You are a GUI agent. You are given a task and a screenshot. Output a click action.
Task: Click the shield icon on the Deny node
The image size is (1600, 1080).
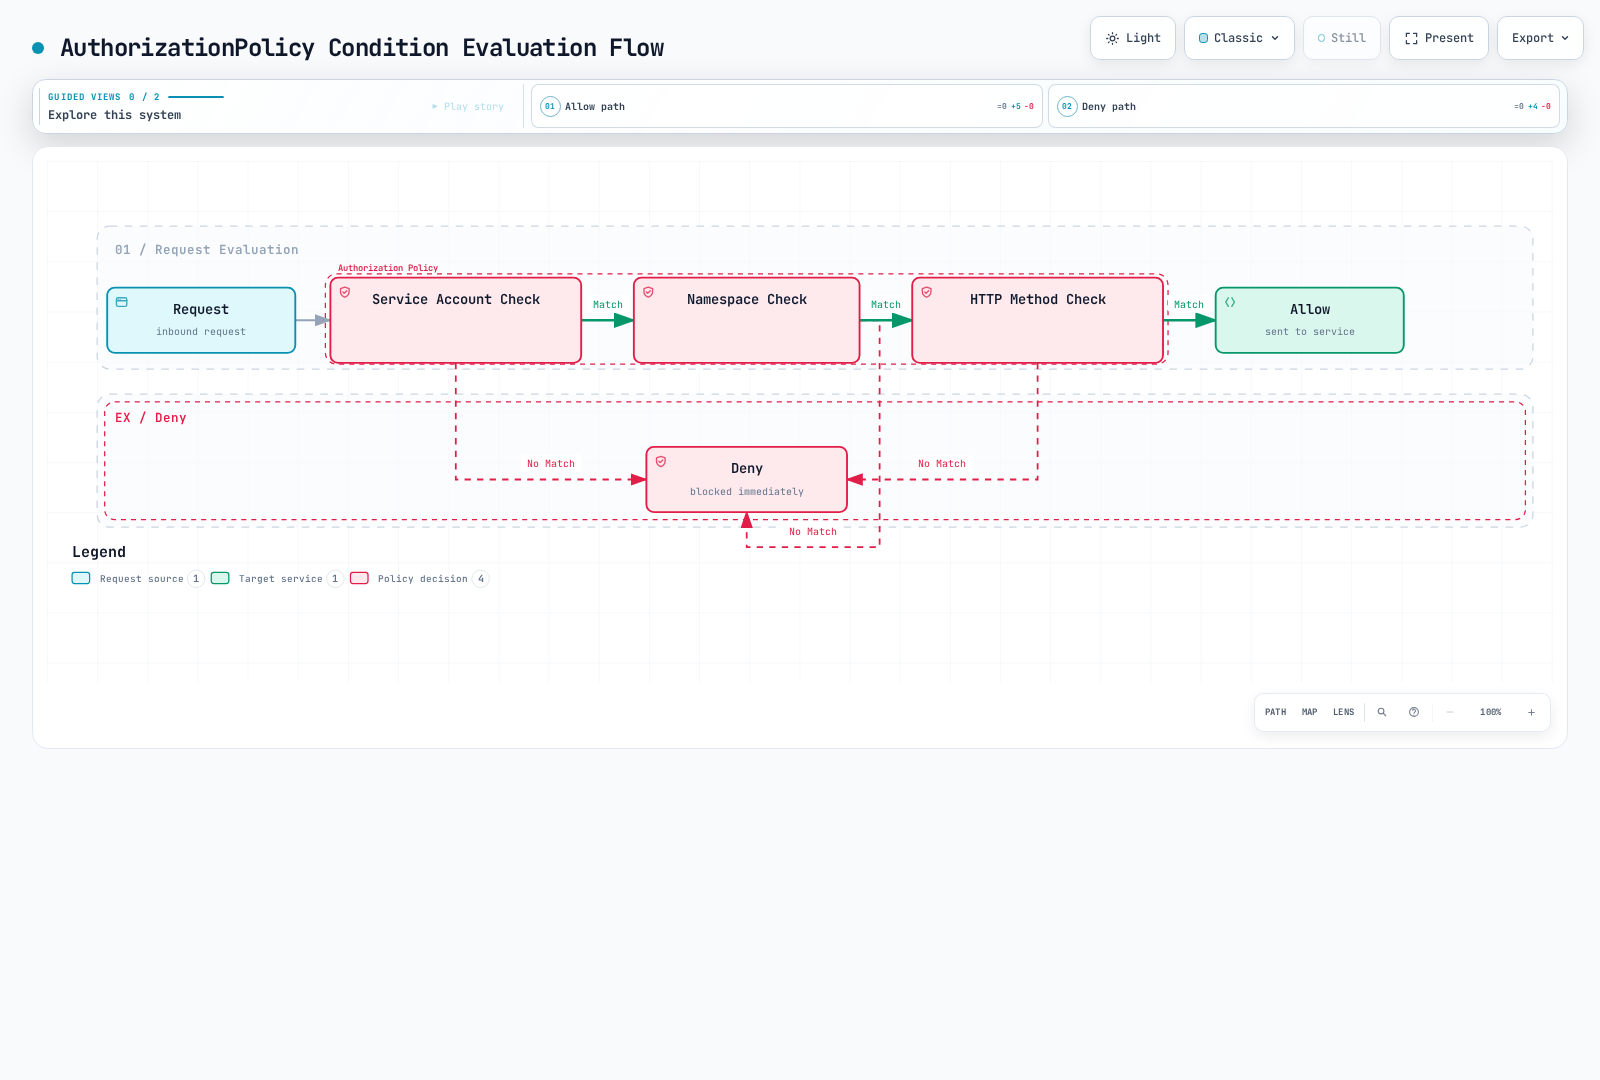661,461
